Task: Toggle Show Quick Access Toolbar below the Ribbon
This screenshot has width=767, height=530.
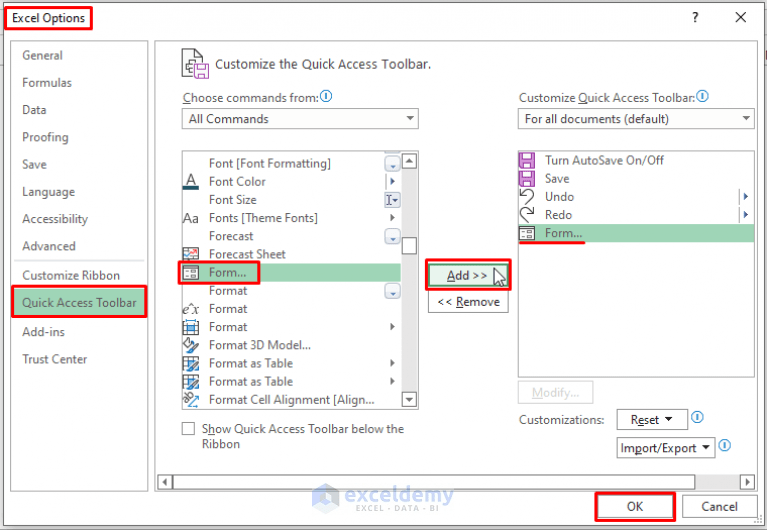Action: pos(188,429)
